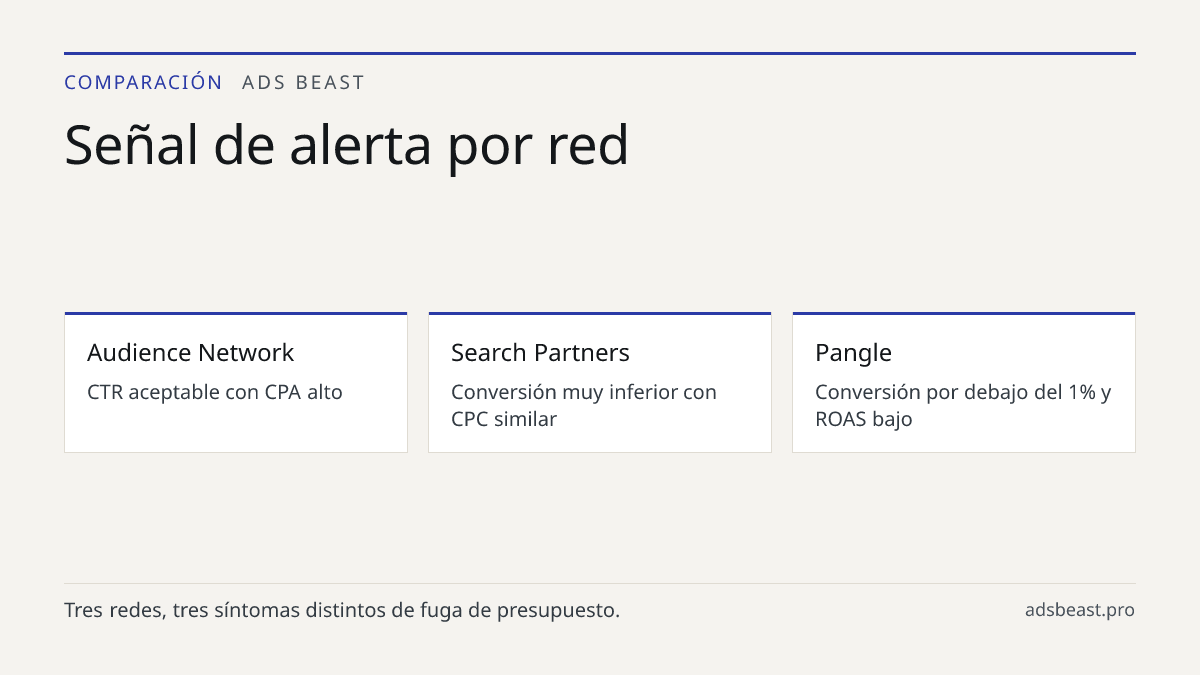Select 'Conversión muy inferior con CPC similar'

[x=584, y=405]
